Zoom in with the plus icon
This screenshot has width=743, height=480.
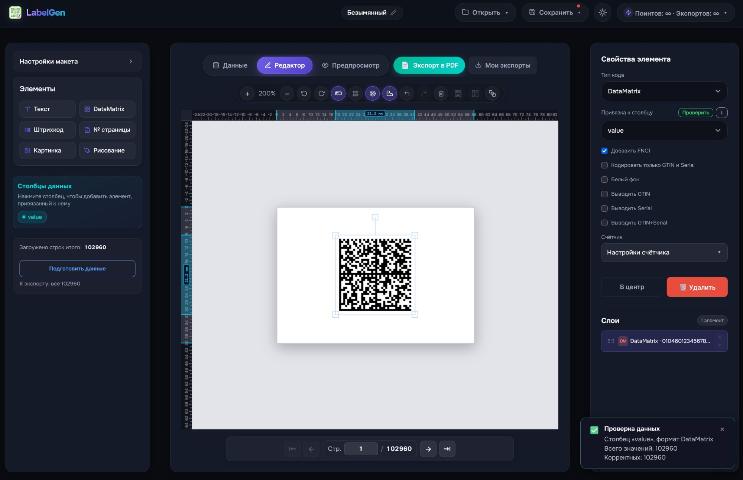pos(247,93)
